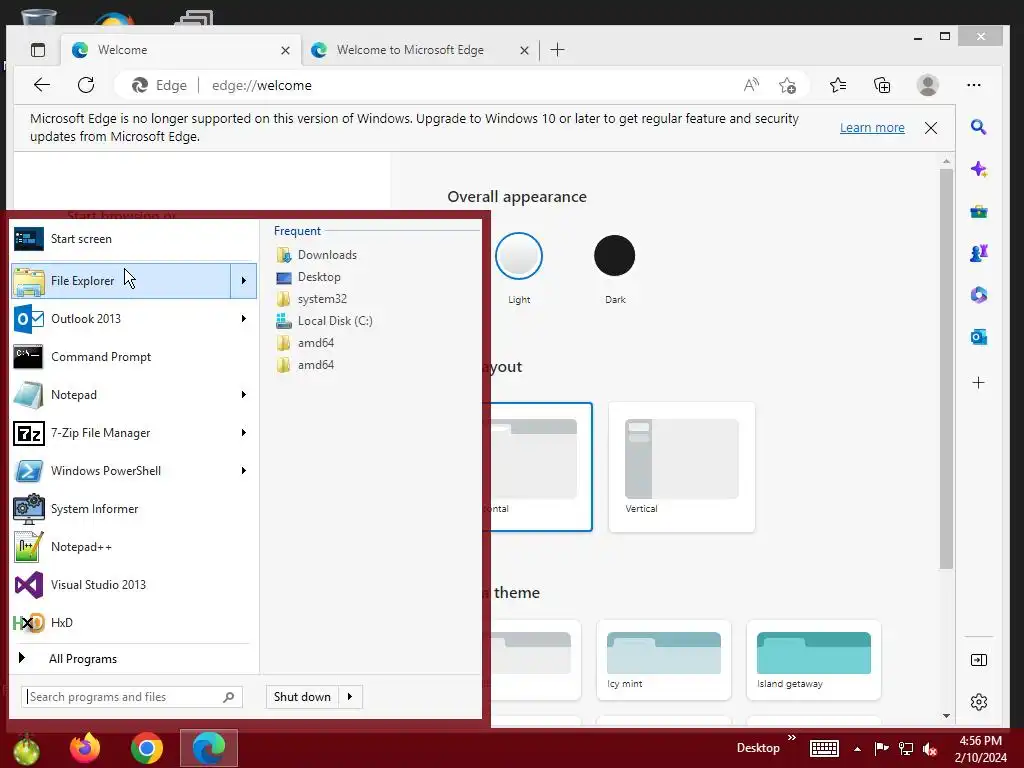Open the Outlook sidebar icon
Image resolution: width=1024 pixels, height=768 pixels.
click(978, 337)
